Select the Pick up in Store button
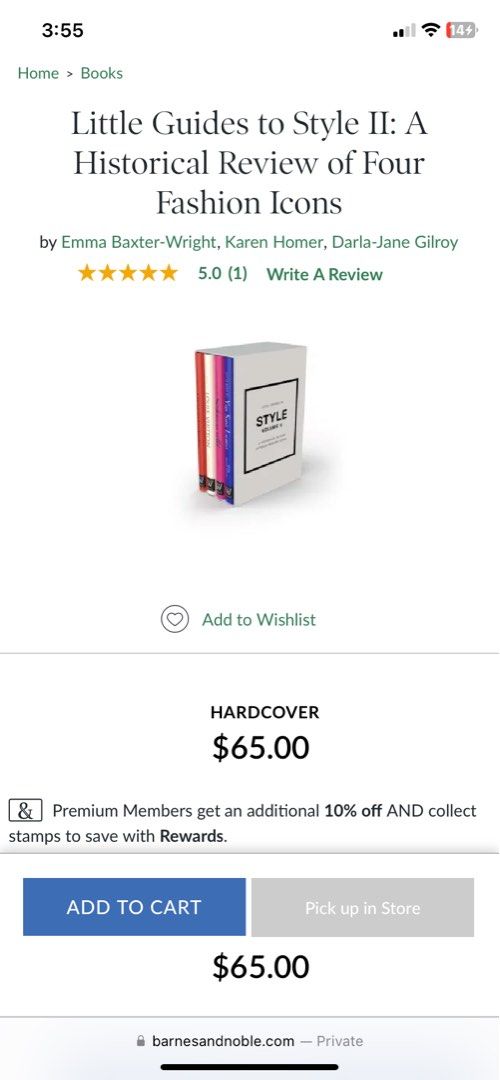 click(x=363, y=907)
